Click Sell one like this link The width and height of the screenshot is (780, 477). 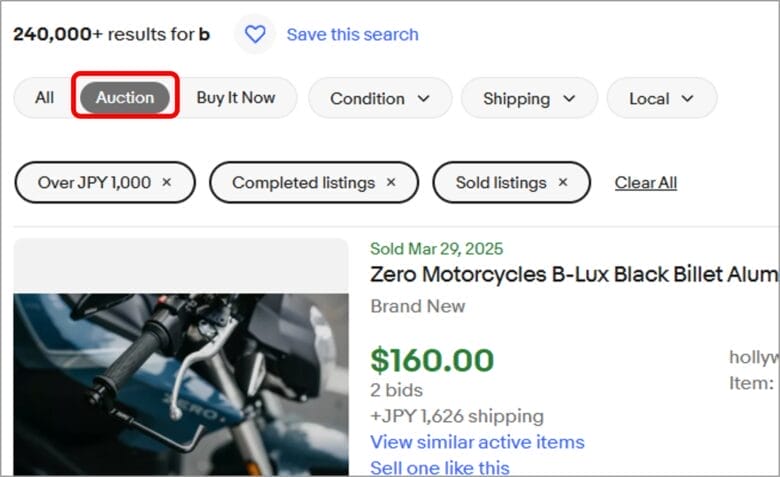(439, 467)
